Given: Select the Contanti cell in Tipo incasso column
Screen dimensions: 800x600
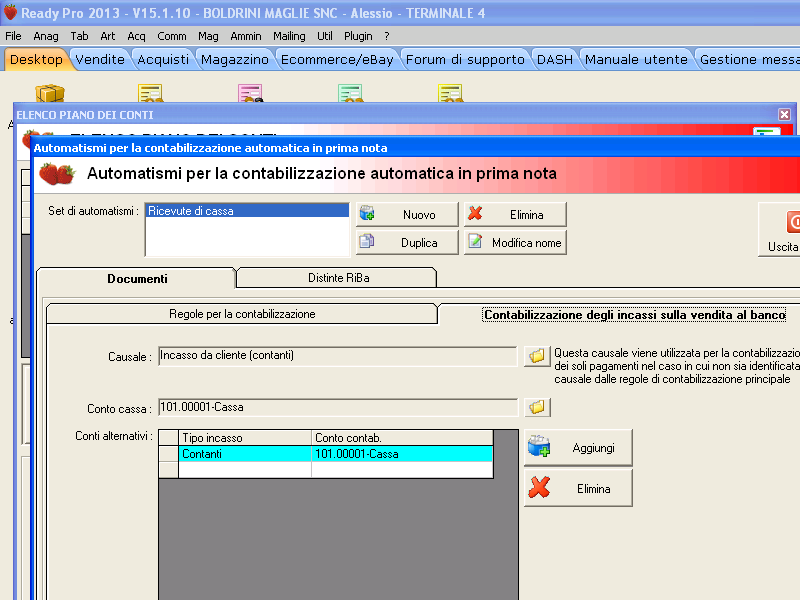Looking at the screenshot, I should [x=245, y=454].
